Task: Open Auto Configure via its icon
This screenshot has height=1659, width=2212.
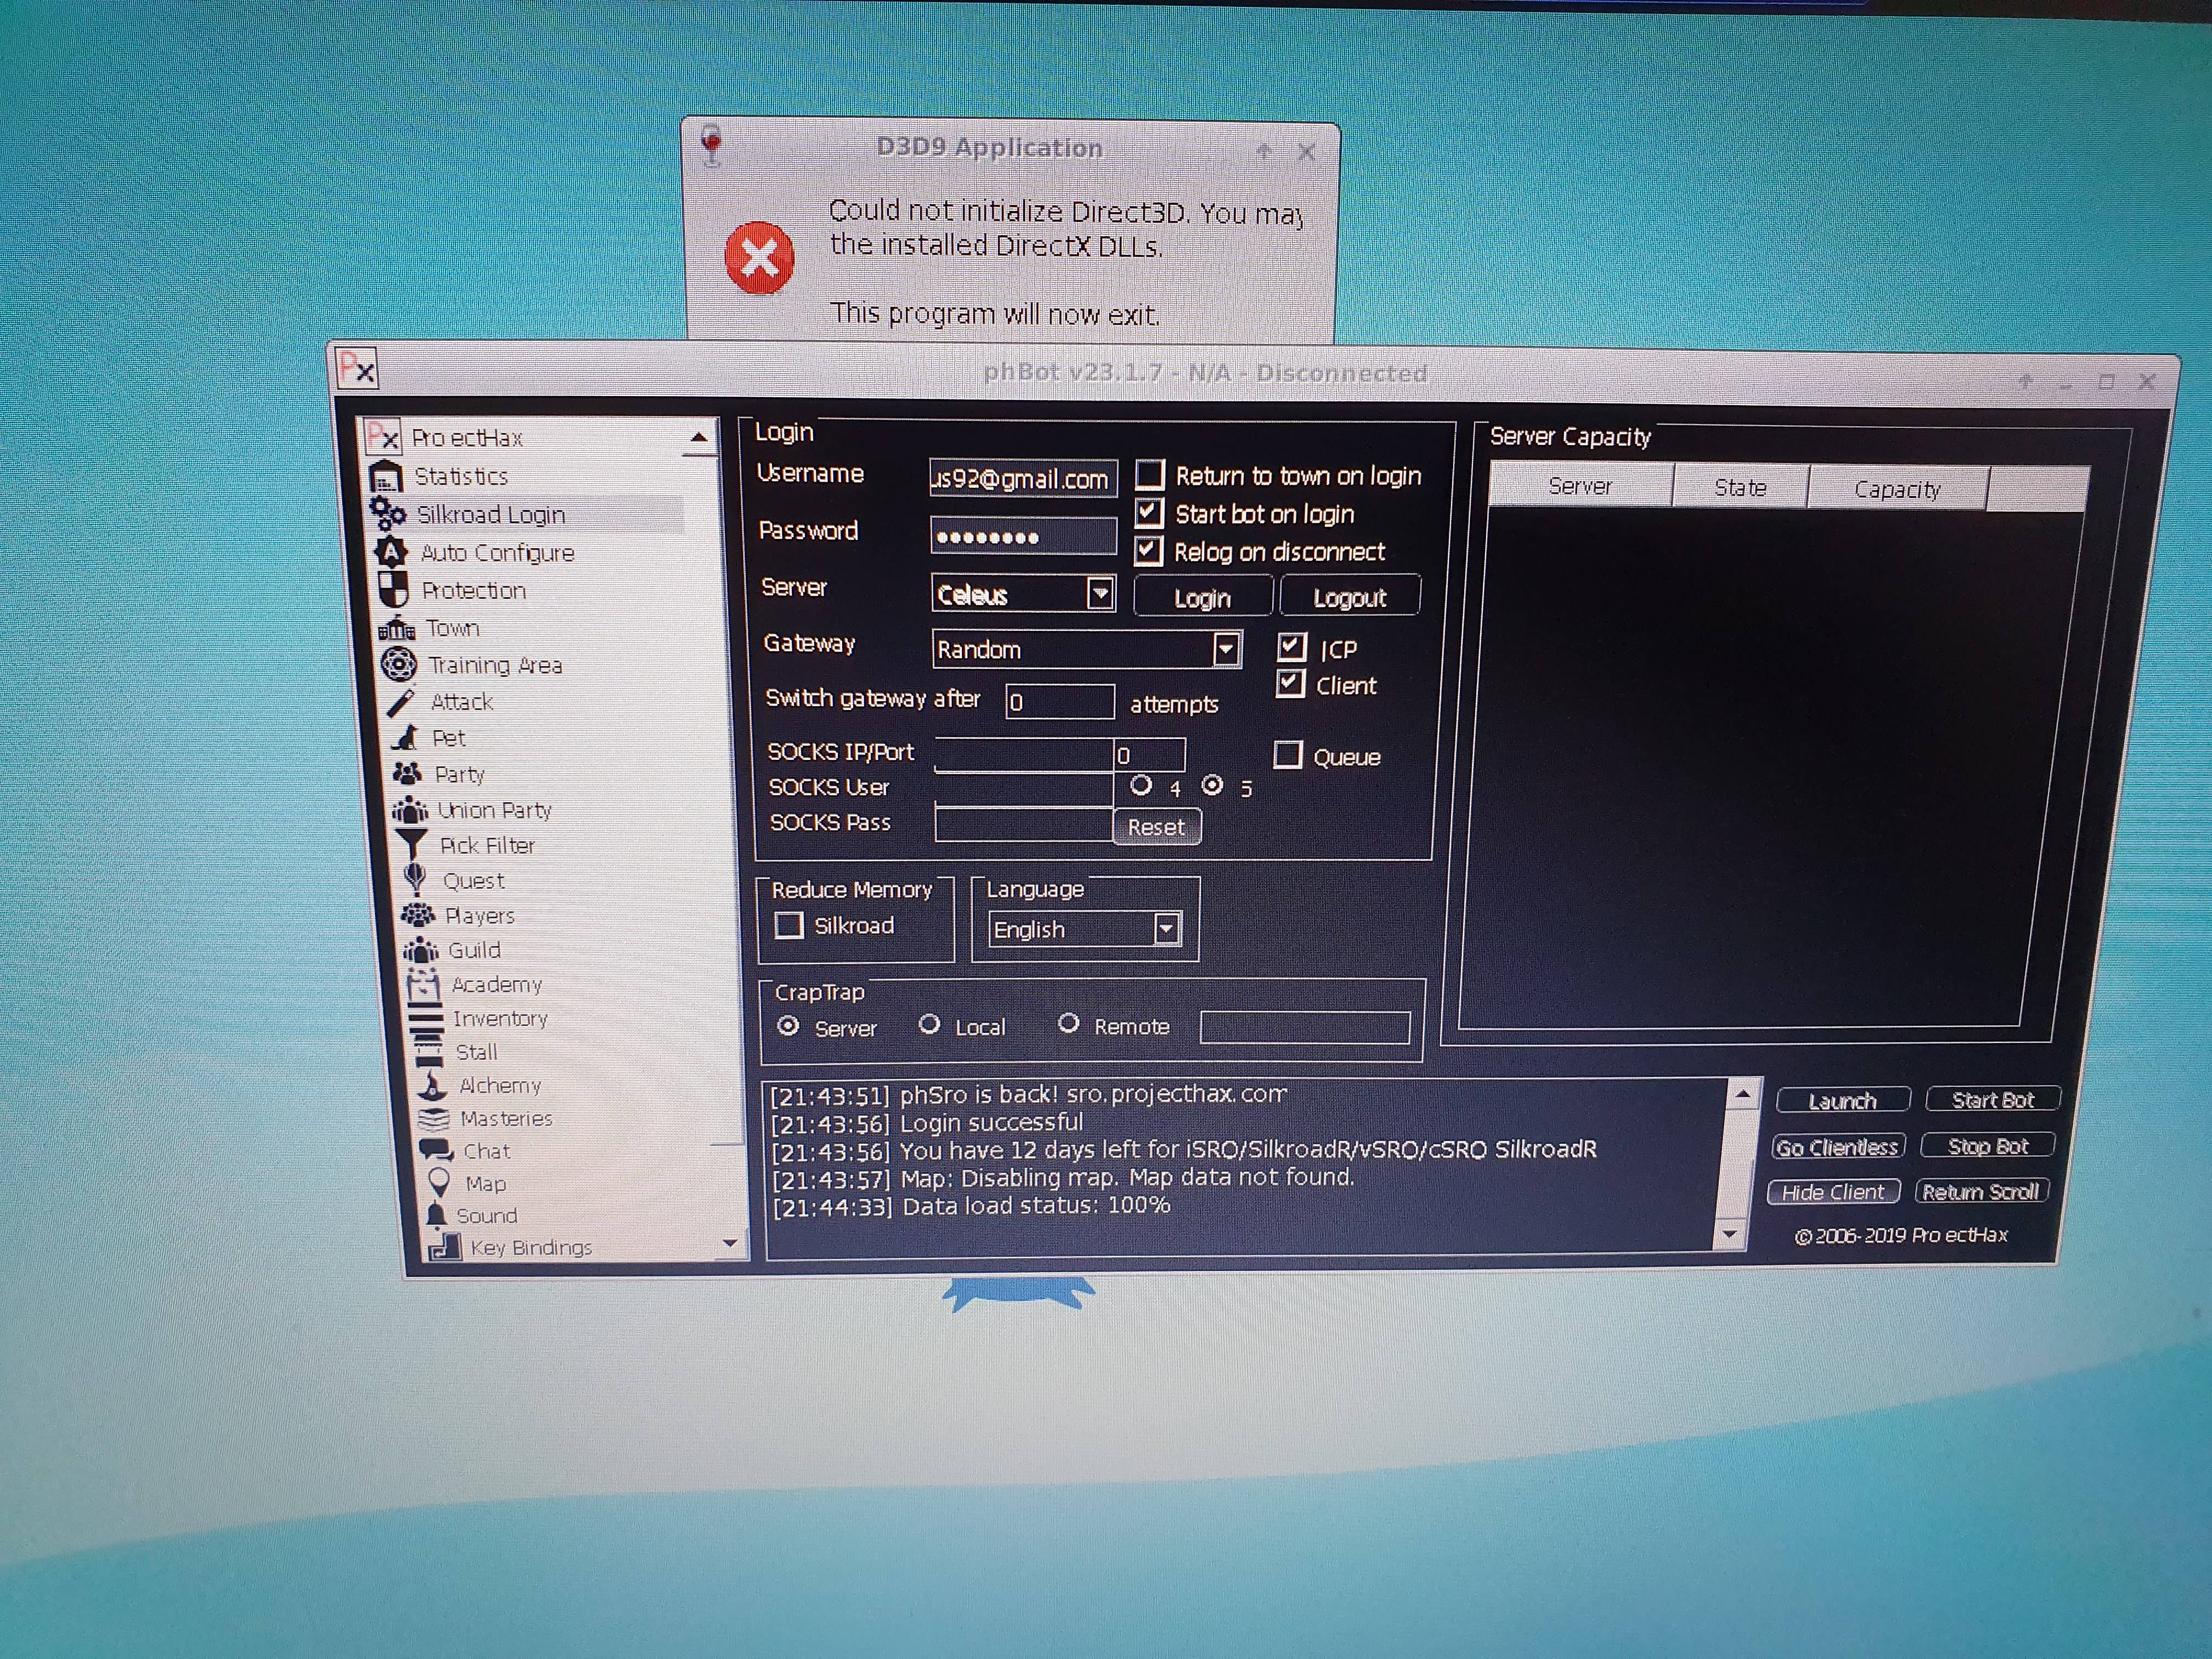Action: point(391,552)
